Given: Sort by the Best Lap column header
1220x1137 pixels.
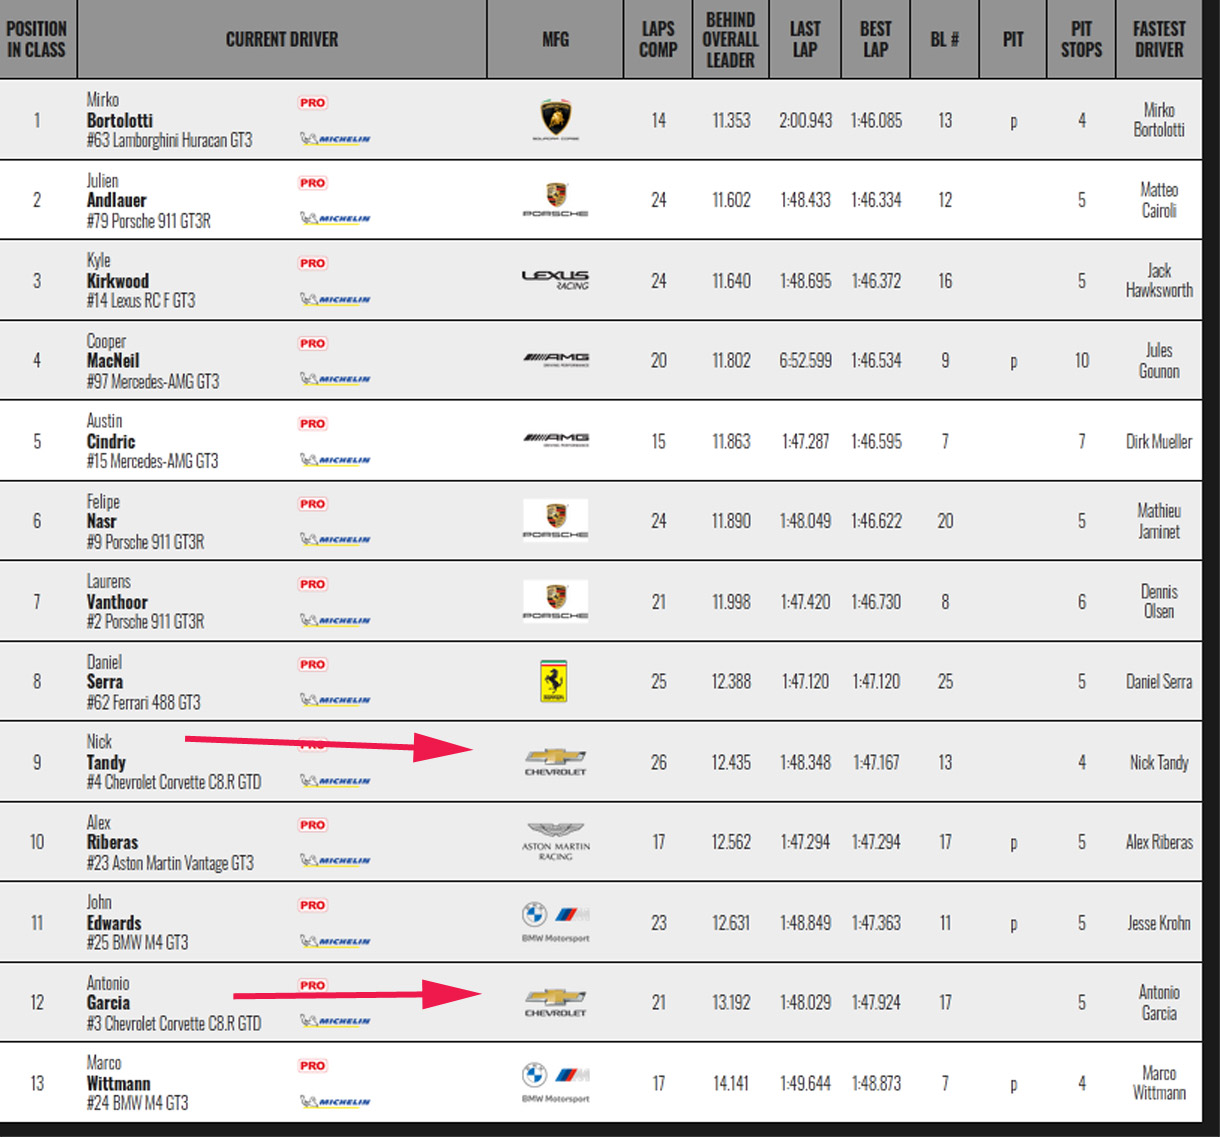Looking at the screenshot, I should click(875, 39).
